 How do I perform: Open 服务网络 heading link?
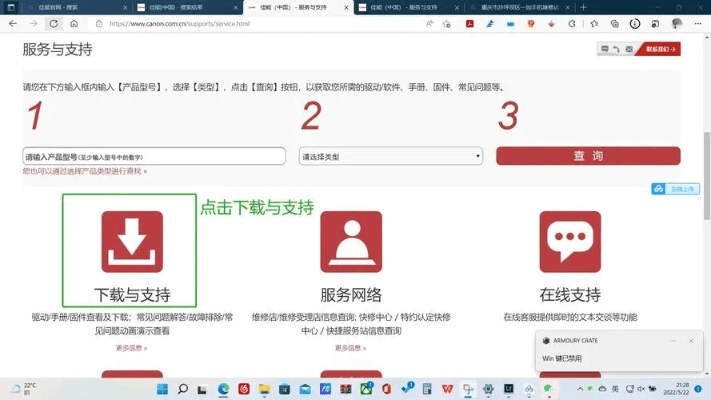351,295
